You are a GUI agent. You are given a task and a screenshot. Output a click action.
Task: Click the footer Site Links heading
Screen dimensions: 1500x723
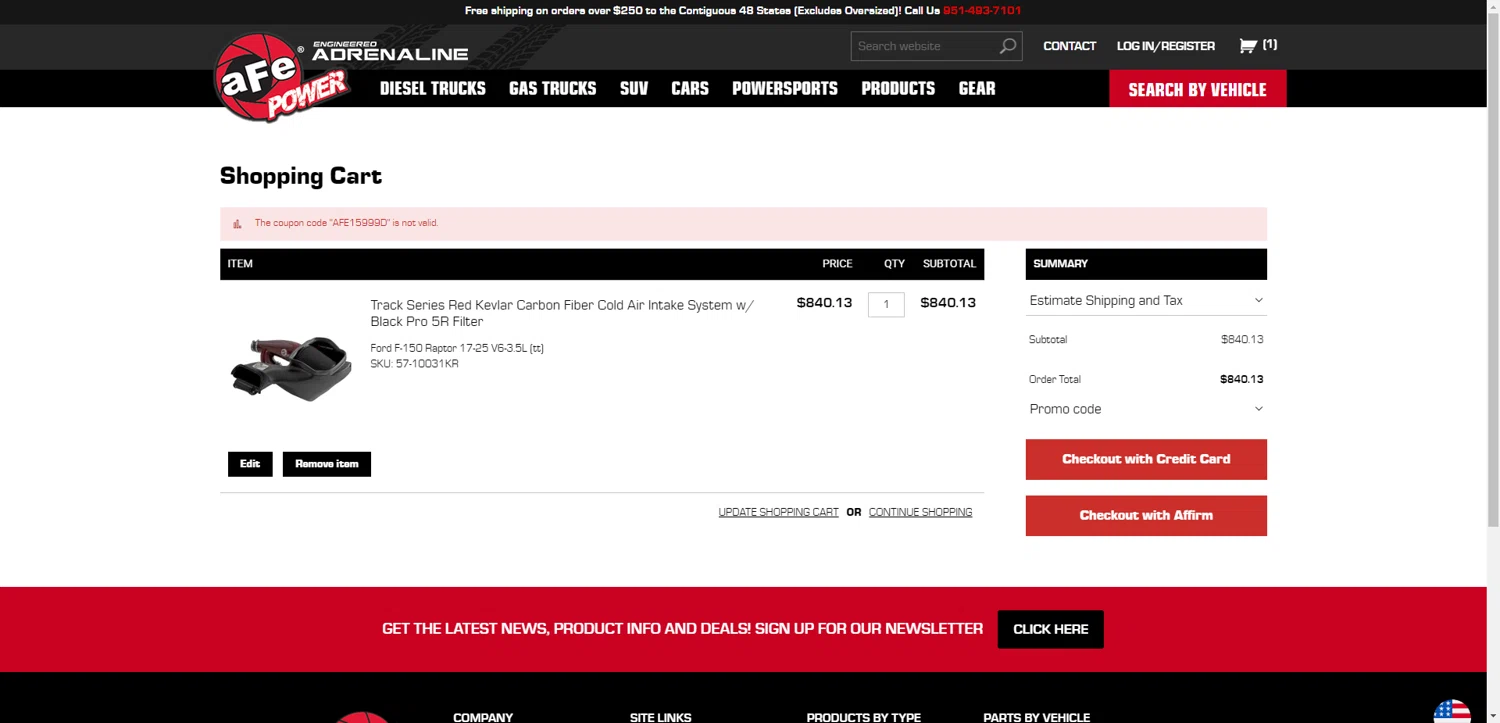pyautogui.click(x=660, y=717)
